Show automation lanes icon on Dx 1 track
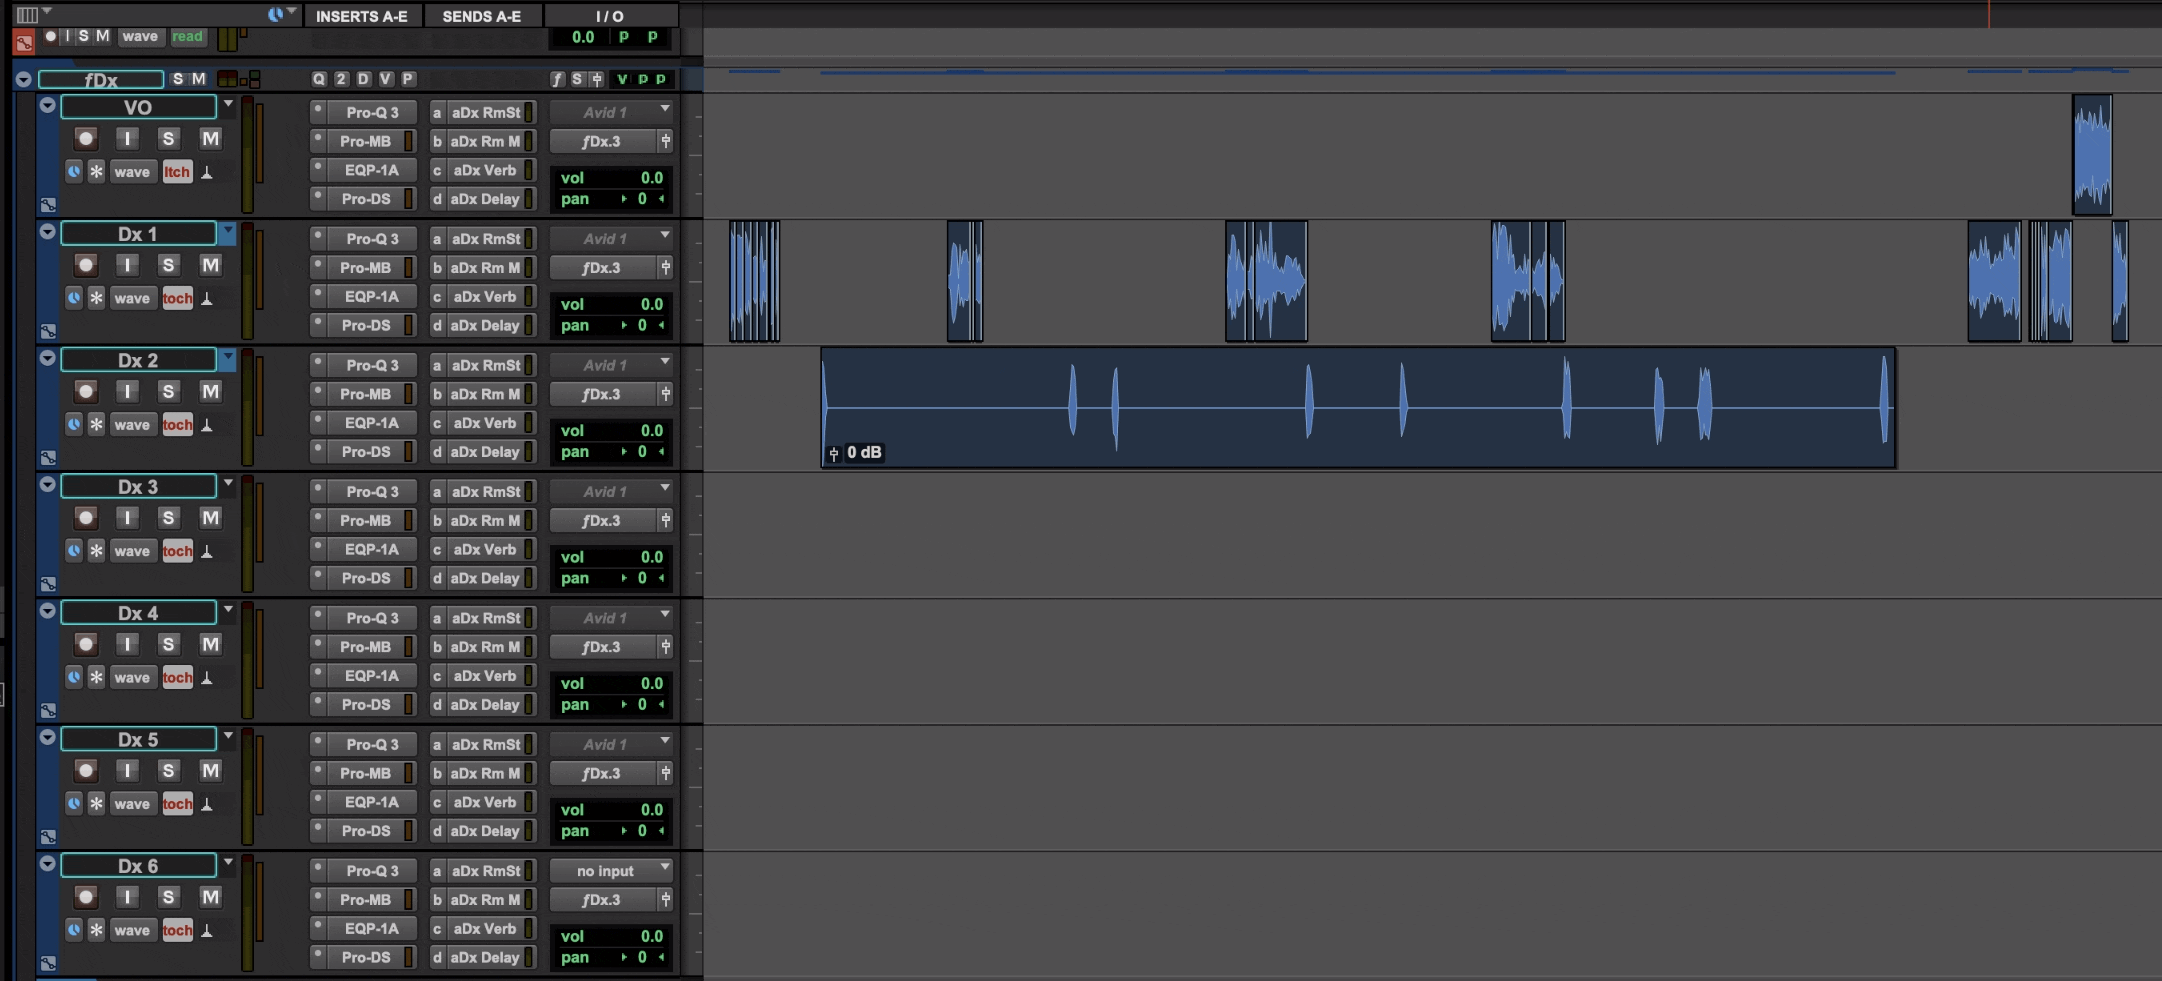Image resolution: width=2162 pixels, height=981 pixels. click(48, 331)
